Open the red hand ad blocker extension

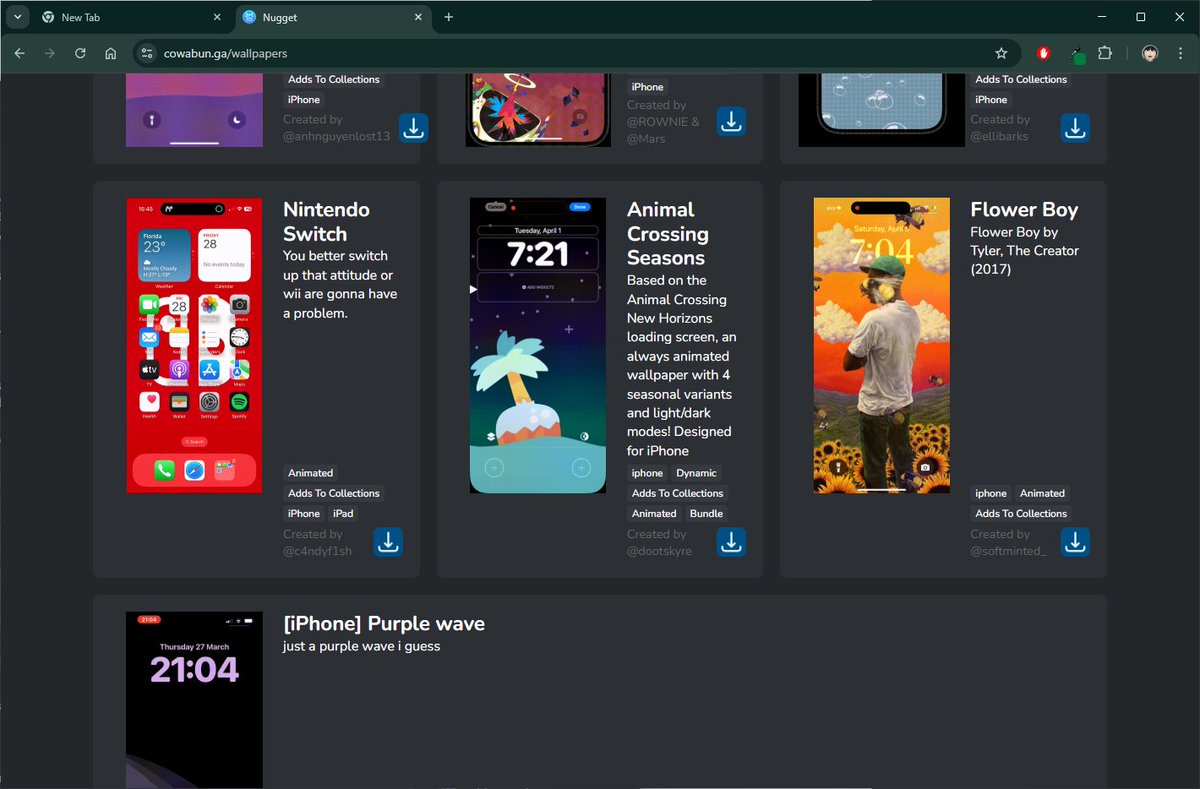click(1044, 53)
